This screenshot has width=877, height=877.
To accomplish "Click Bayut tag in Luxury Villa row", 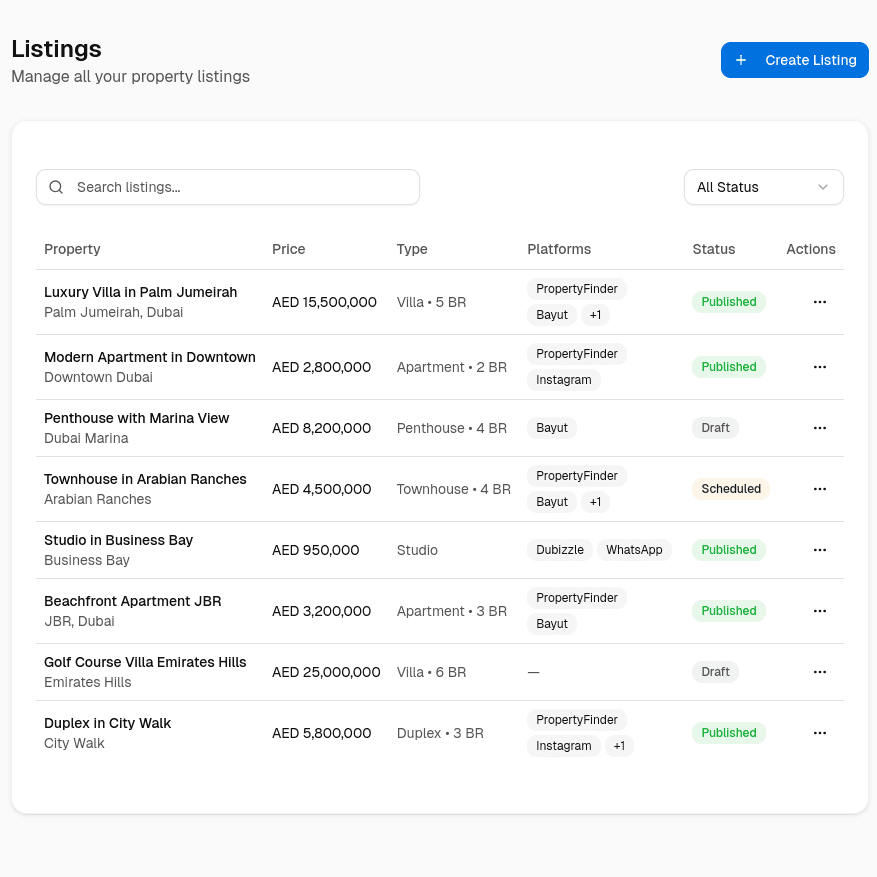I will pyautogui.click(x=551, y=315).
